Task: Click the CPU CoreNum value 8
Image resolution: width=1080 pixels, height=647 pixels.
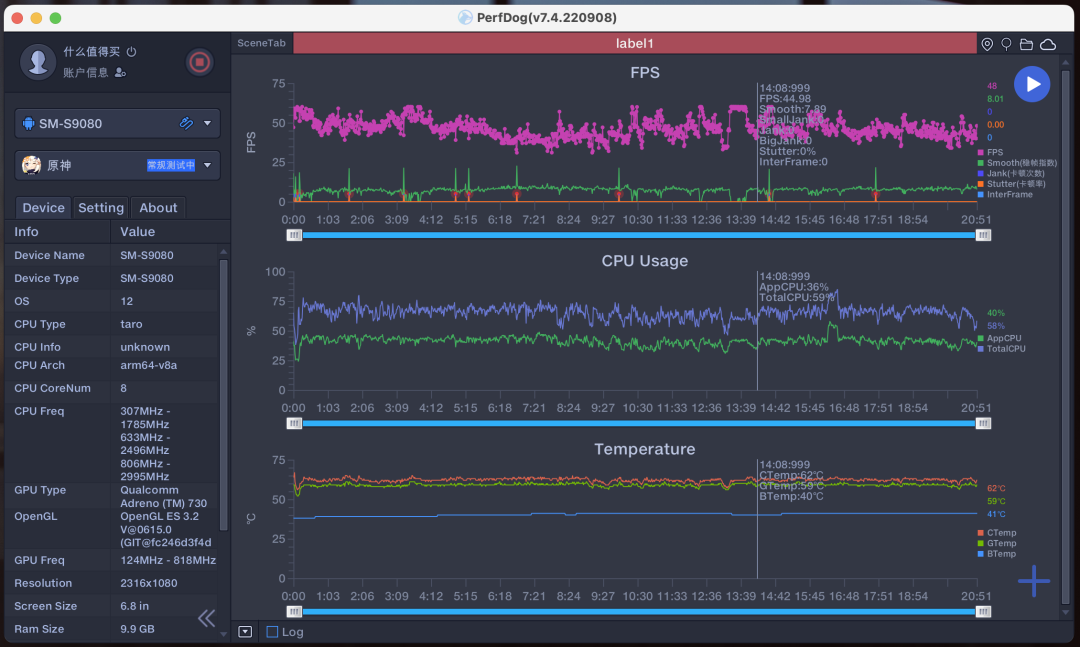Action: (123, 388)
